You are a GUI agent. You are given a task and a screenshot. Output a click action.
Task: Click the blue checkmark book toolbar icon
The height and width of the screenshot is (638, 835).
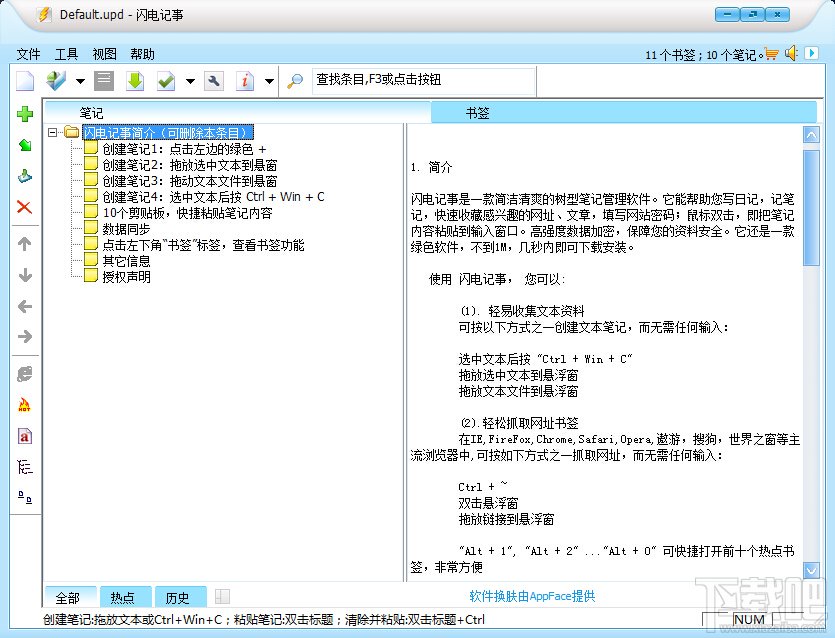pos(56,81)
